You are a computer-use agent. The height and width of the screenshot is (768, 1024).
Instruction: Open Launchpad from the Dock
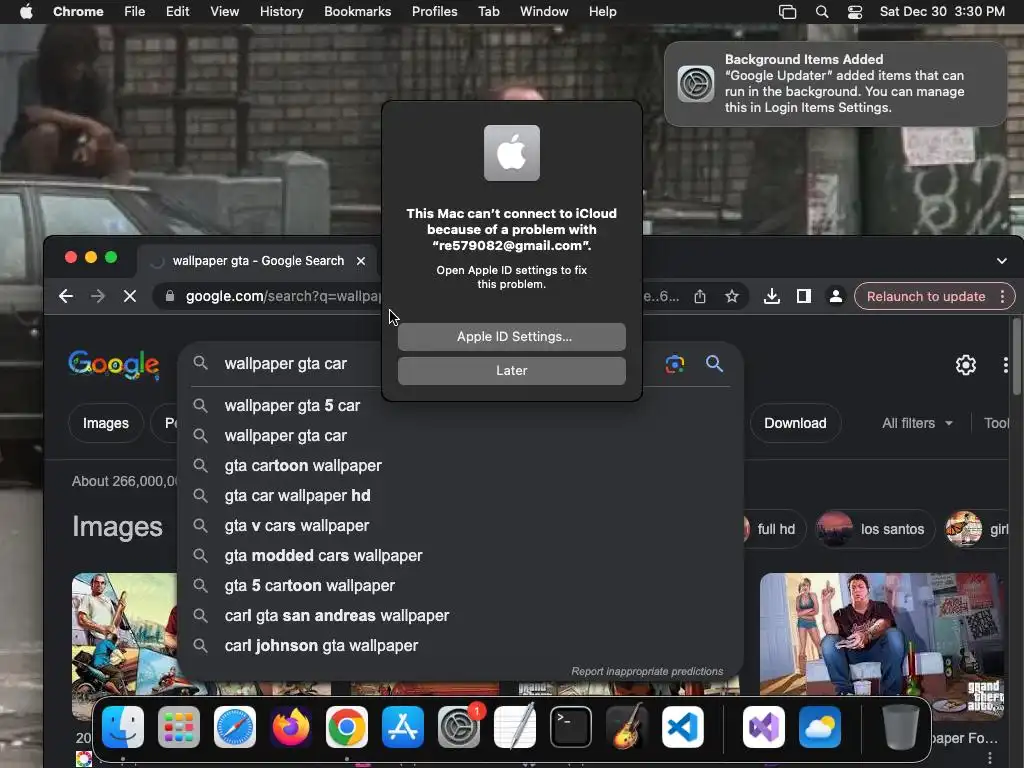[179, 727]
